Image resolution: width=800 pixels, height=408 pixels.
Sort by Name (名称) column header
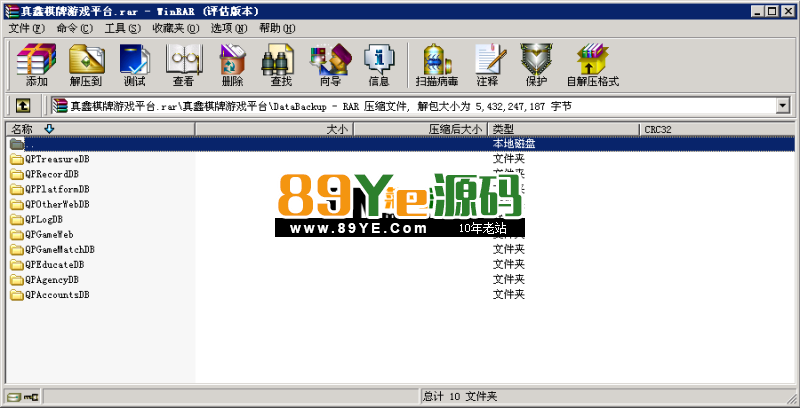click(101, 130)
